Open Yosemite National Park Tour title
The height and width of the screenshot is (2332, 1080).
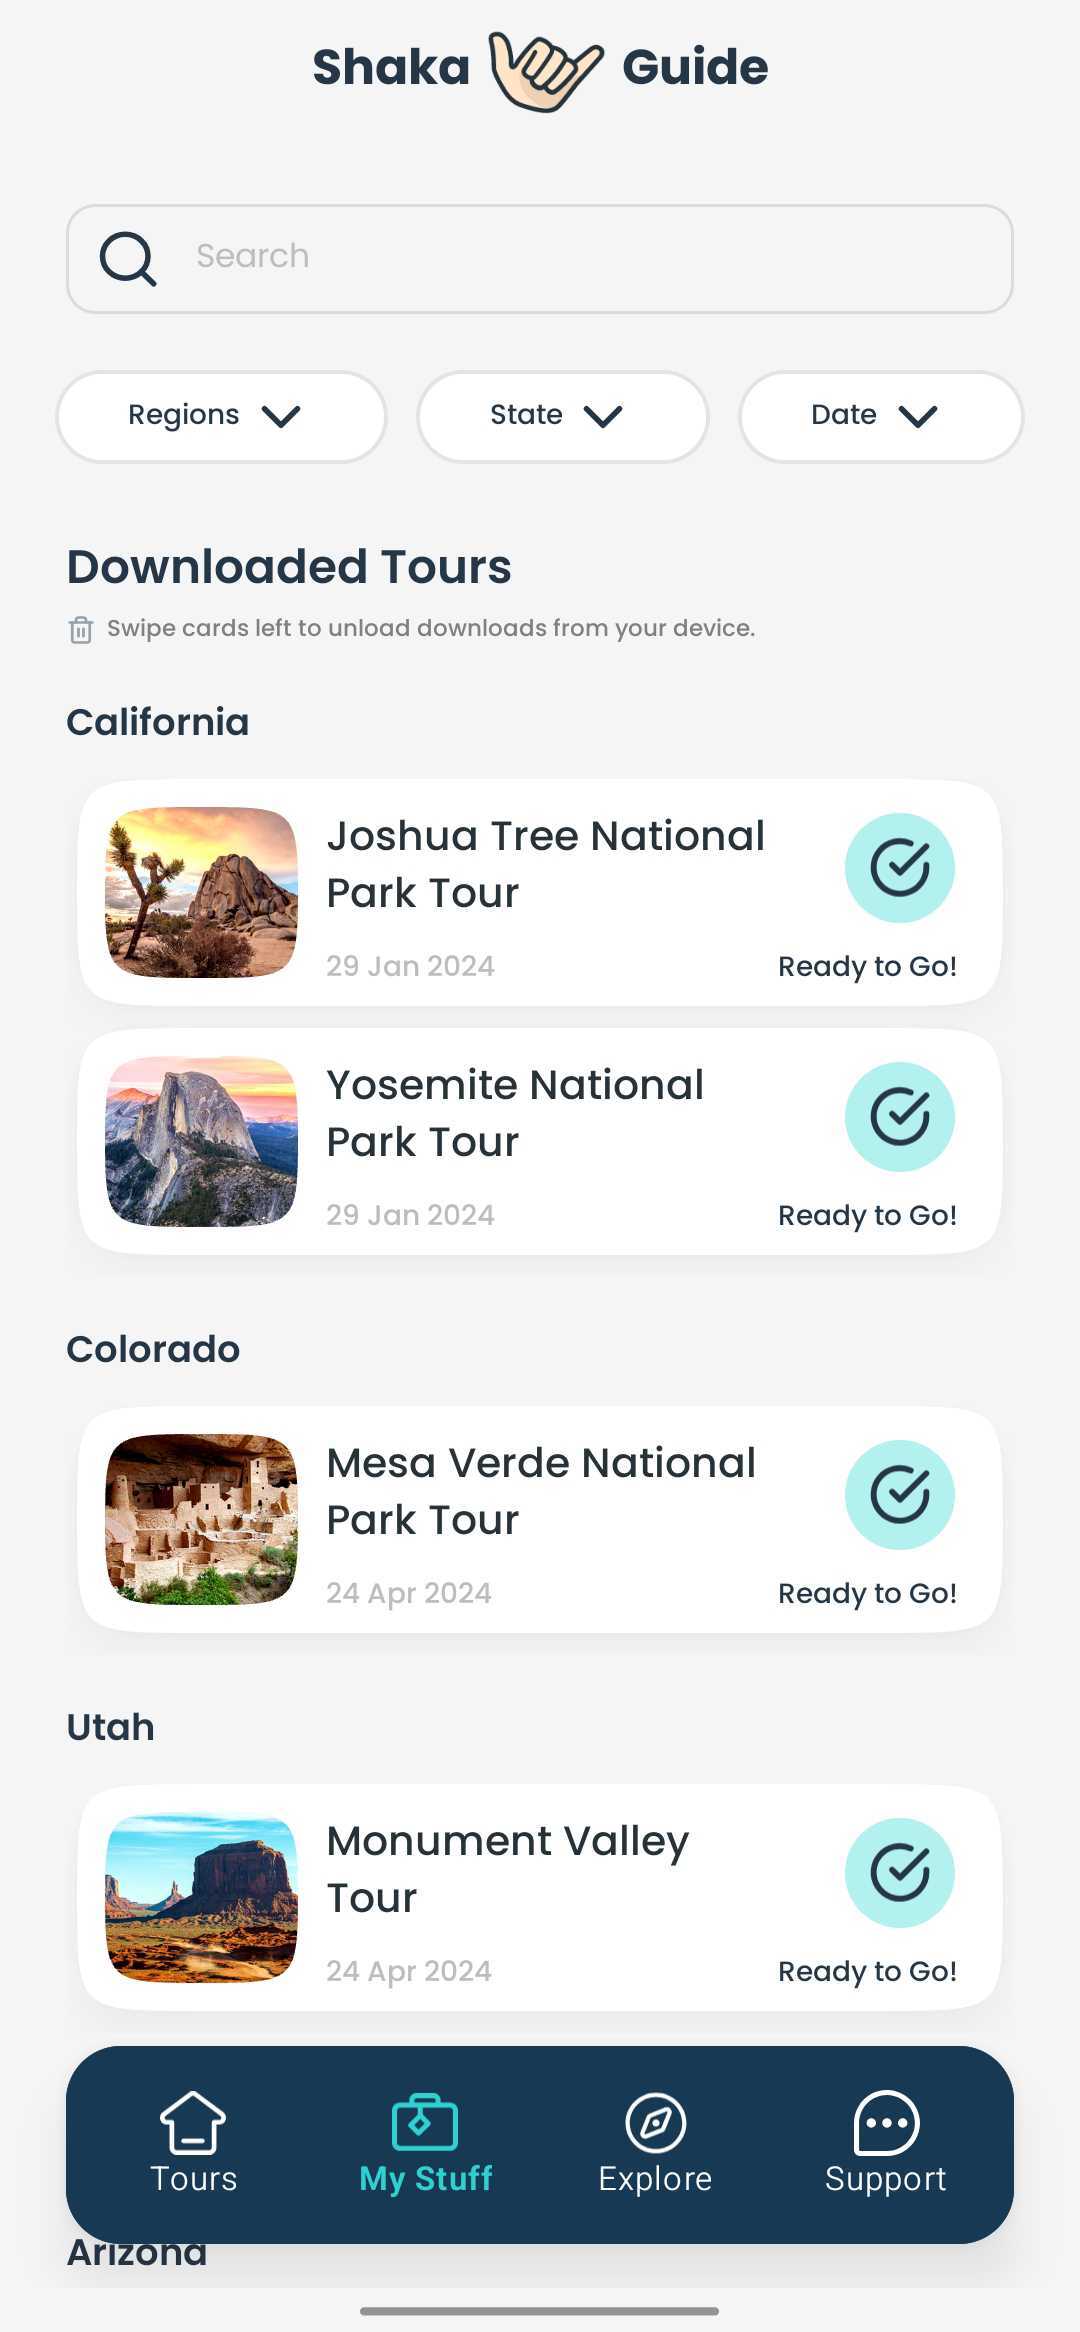click(515, 1113)
